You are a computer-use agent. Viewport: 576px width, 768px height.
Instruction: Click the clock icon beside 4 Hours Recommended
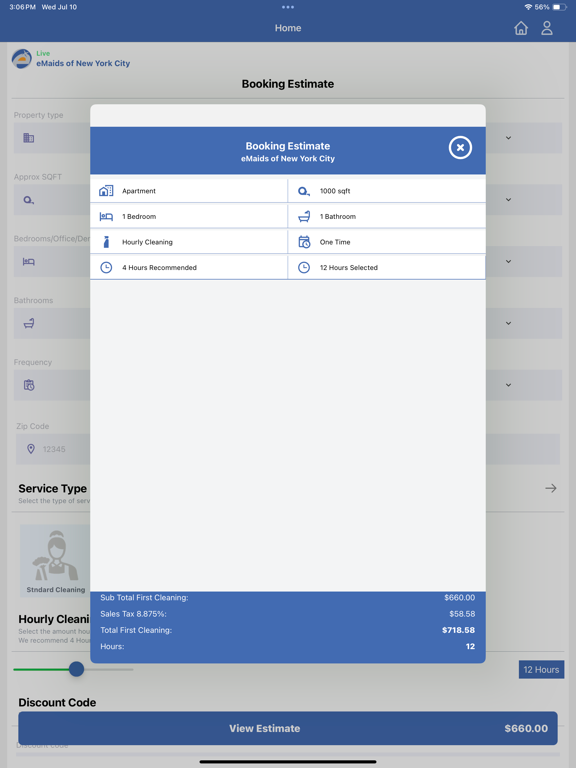tap(106, 267)
